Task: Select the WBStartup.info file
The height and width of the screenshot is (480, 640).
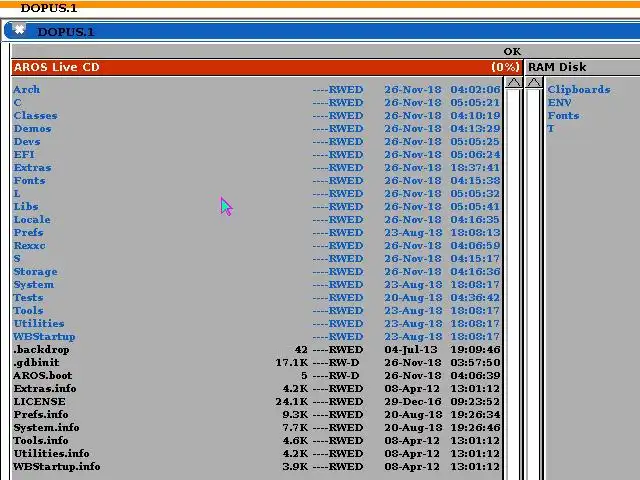Action: (257, 467)
